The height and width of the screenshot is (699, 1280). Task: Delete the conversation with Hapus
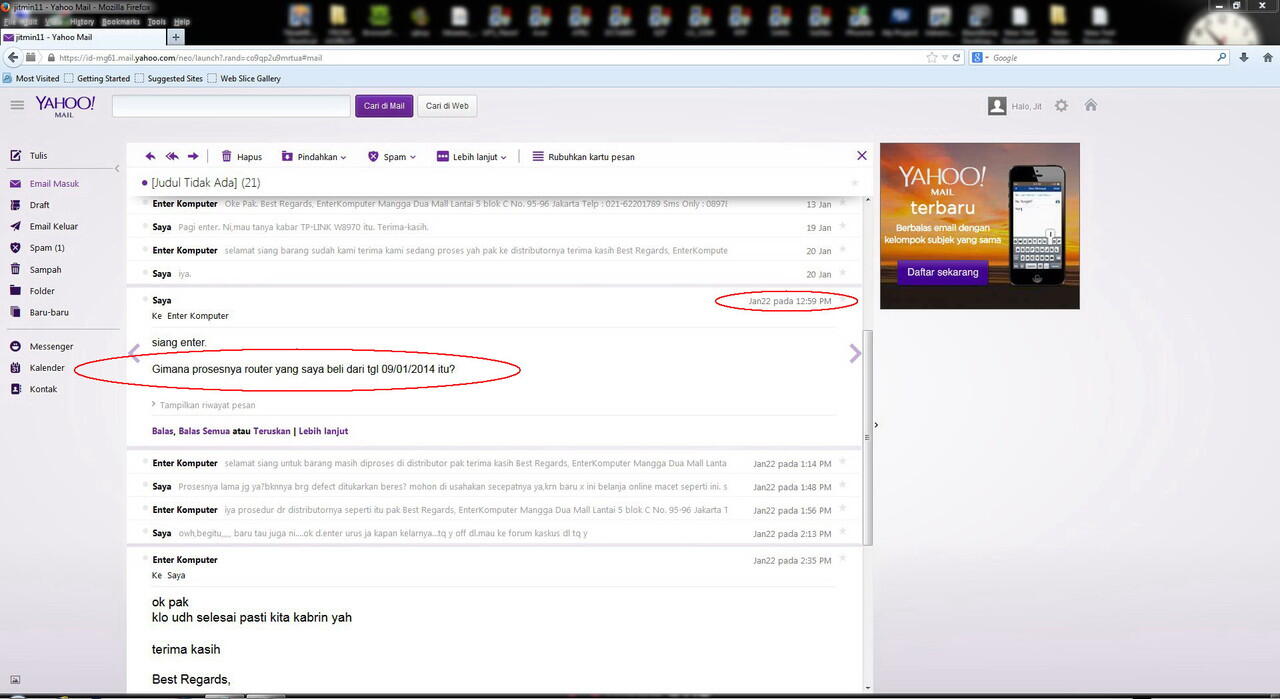point(241,156)
